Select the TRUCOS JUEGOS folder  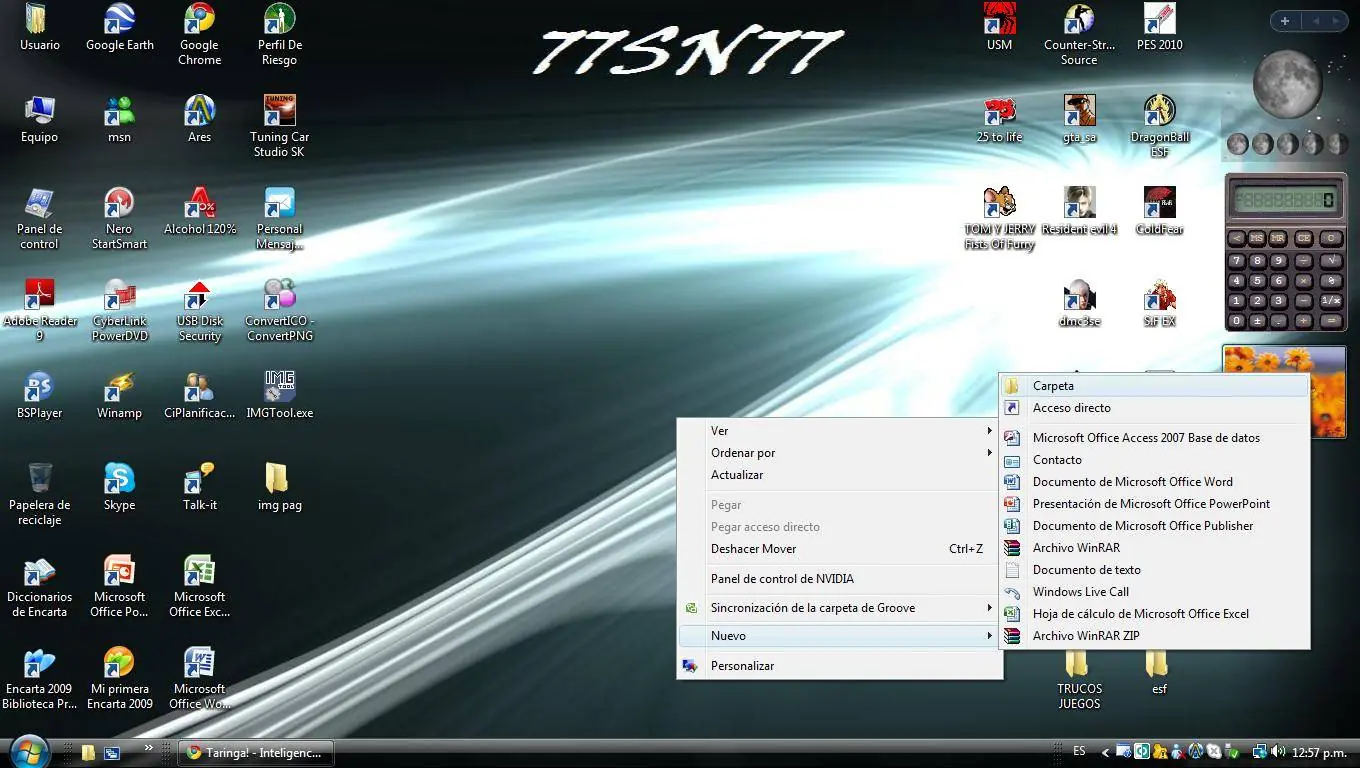(x=1079, y=678)
